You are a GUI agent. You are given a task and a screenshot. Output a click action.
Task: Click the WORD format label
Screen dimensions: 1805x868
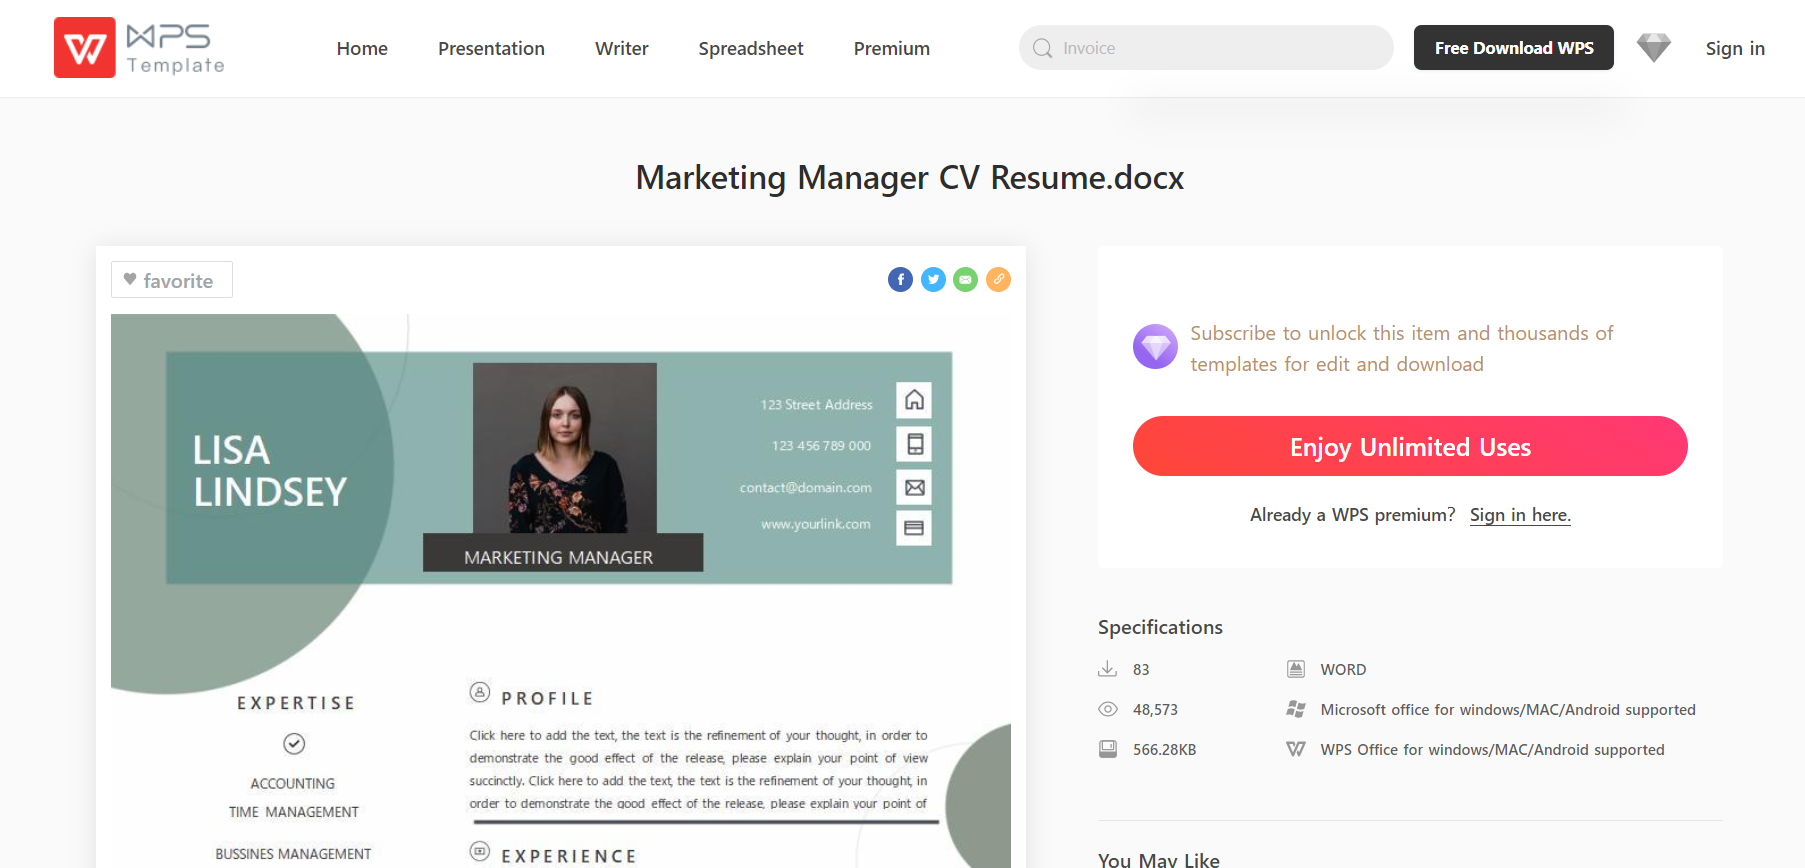pyautogui.click(x=1343, y=669)
